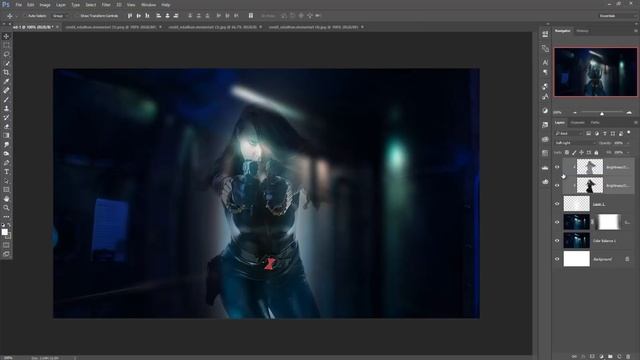Select the History Brush tool
This screenshot has width=640, height=360.
(6, 117)
